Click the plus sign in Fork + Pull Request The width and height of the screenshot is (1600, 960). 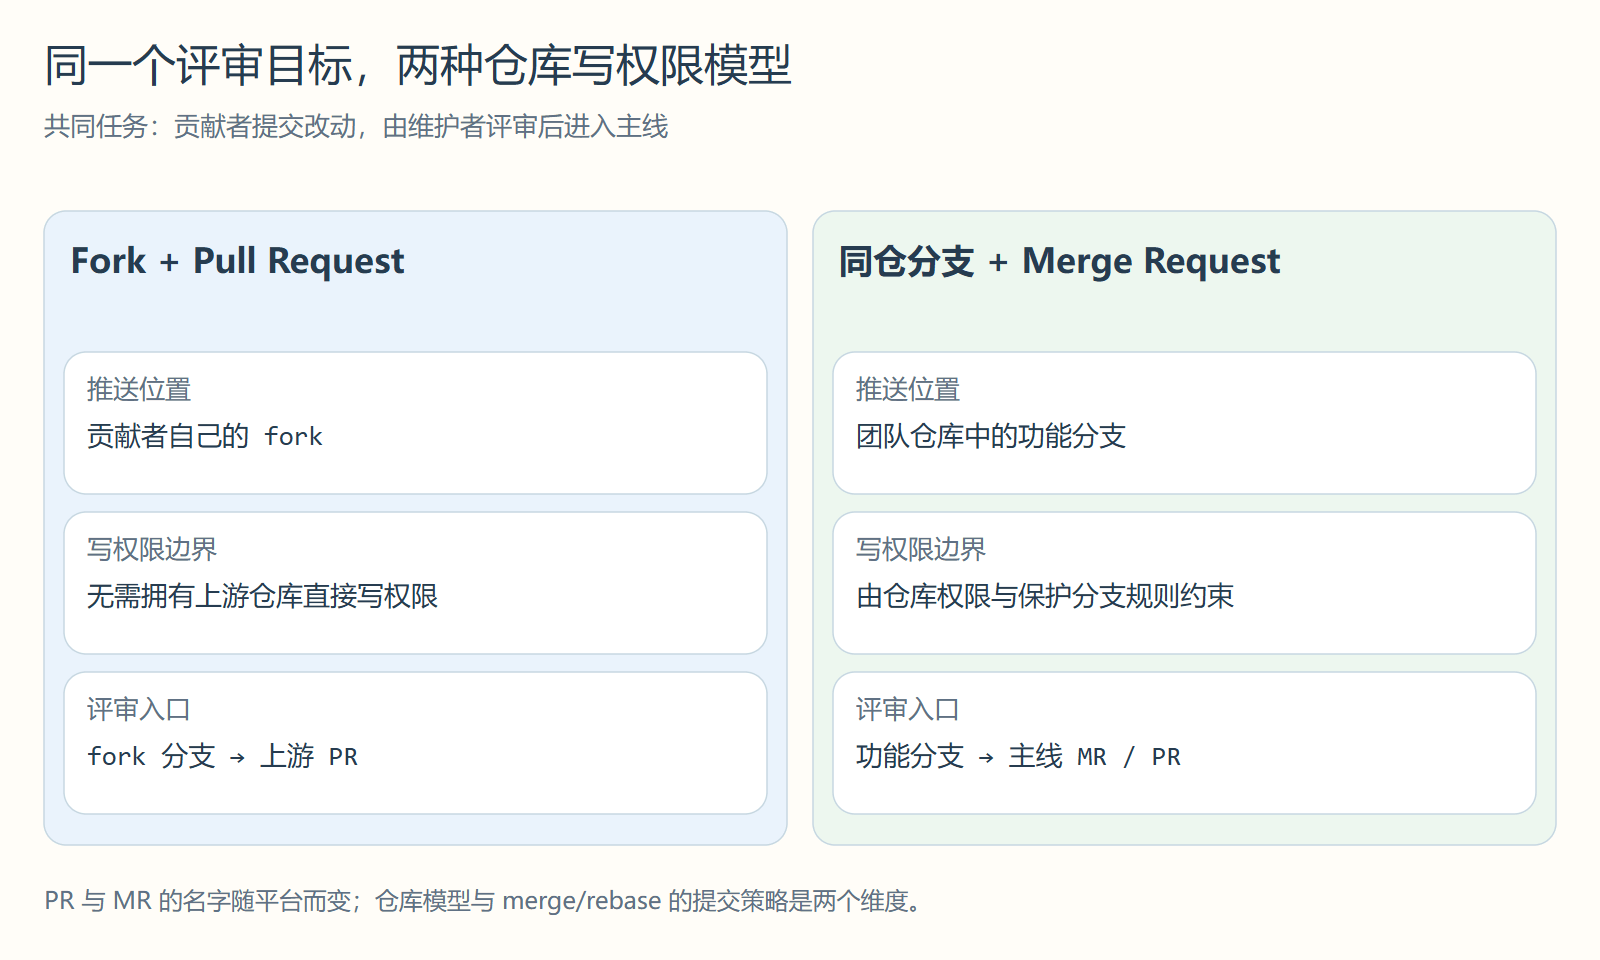tap(169, 262)
